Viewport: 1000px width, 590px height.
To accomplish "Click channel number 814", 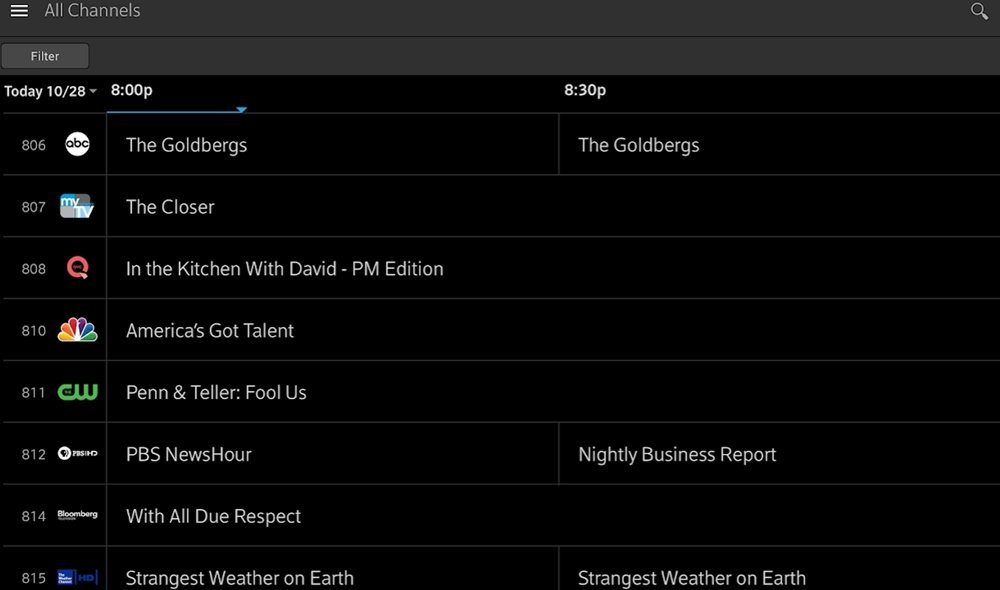I will [x=34, y=517].
